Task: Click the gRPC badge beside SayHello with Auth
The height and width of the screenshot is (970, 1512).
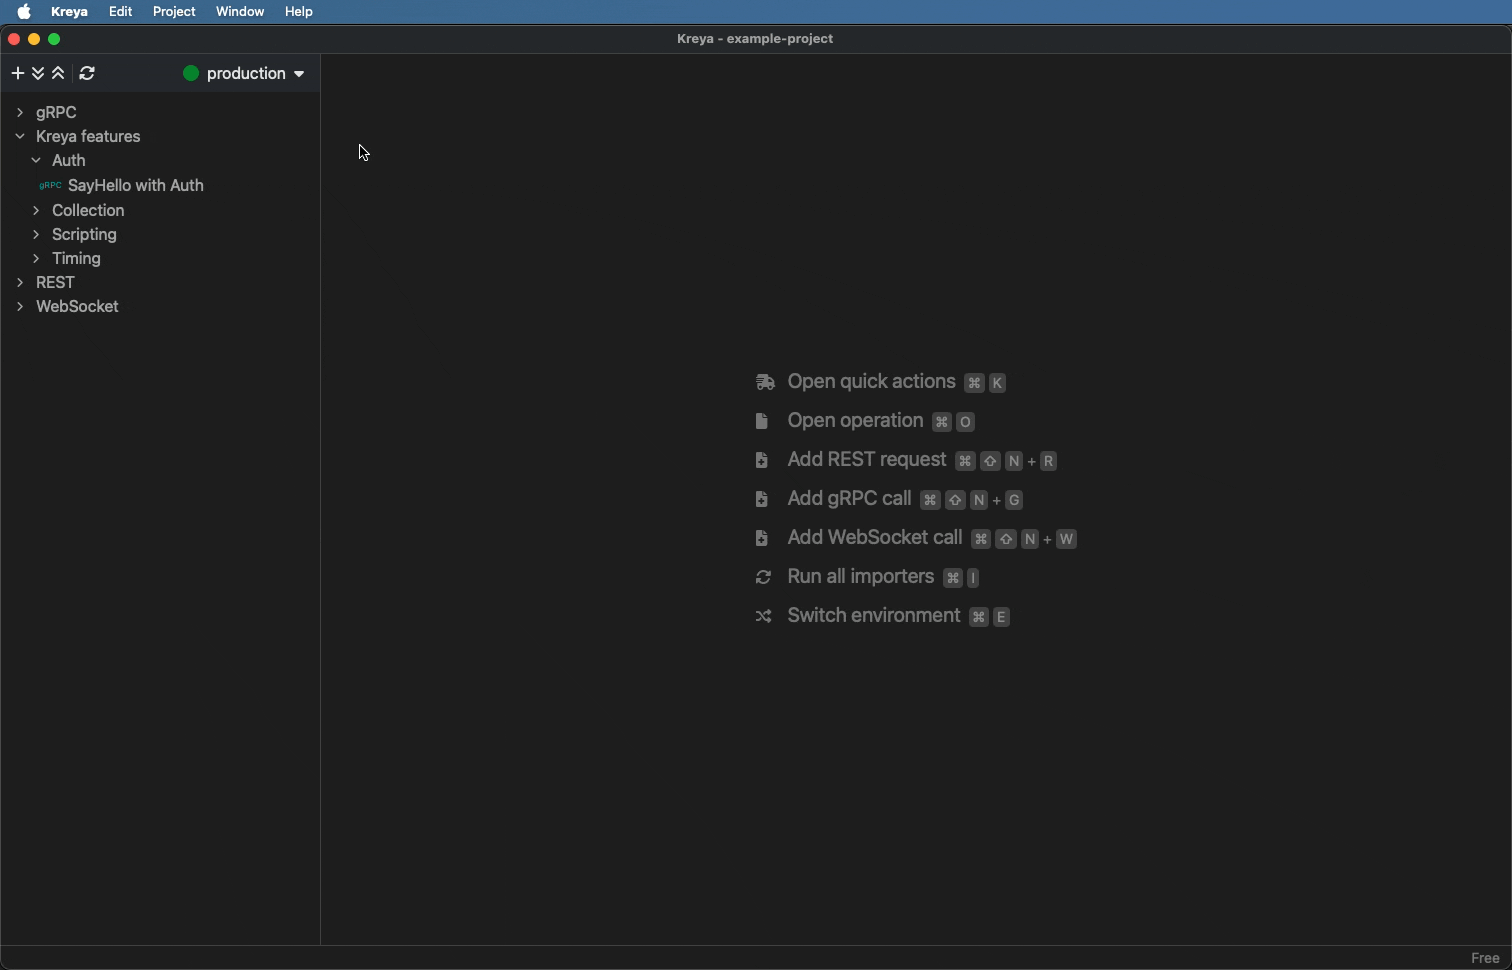Action: point(50,186)
